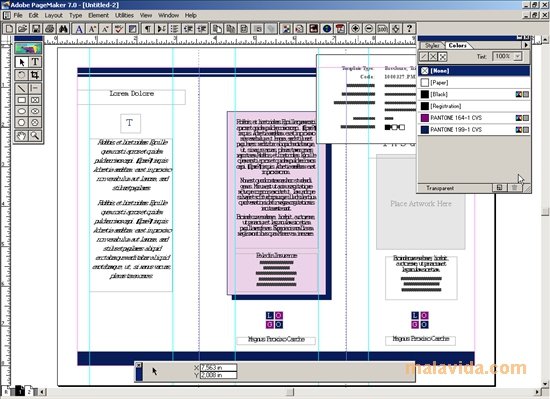The height and width of the screenshot is (399, 550).
Task: Open the Colors palette flyout menu arrow
Action: [x=526, y=45]
